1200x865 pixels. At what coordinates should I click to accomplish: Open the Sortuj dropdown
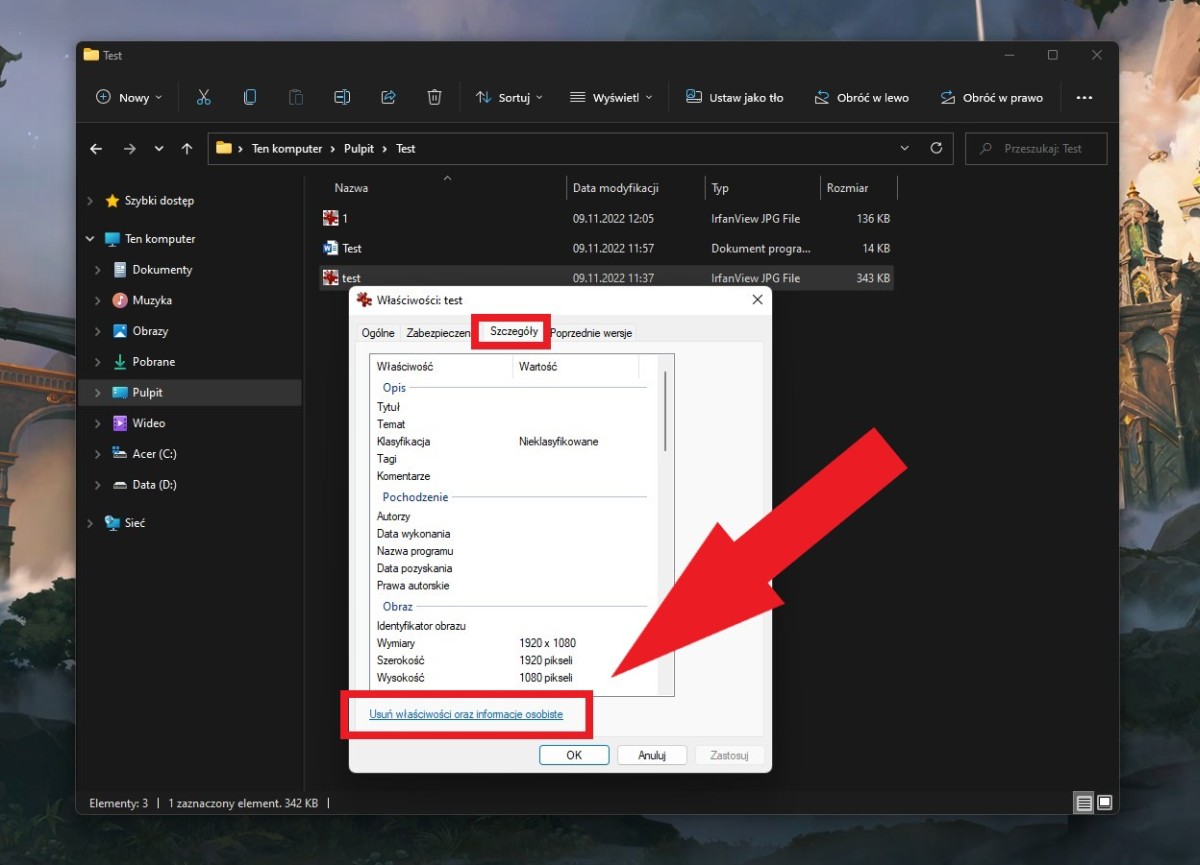509,97
